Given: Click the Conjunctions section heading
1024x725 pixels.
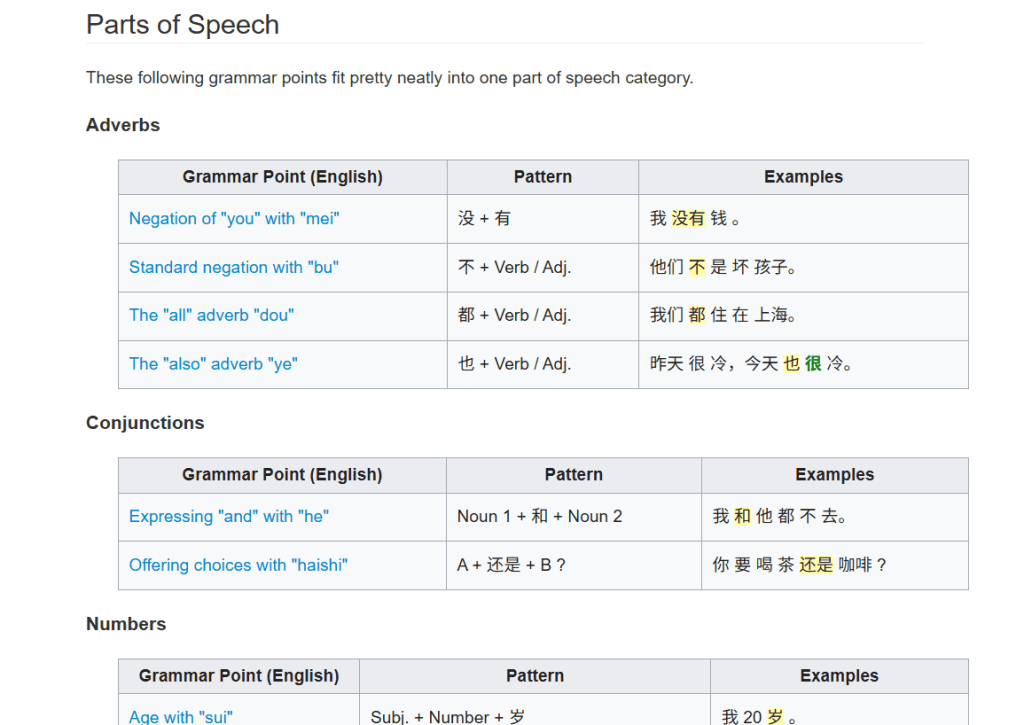Looking at the screenshot, I should 145,423.
